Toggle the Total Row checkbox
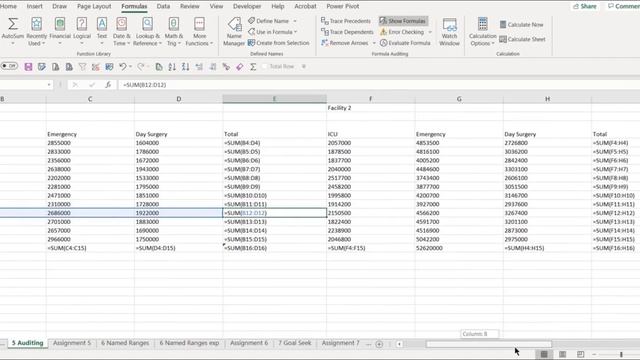The width and height of the screenshot is (640, 360). coord(264,67)
